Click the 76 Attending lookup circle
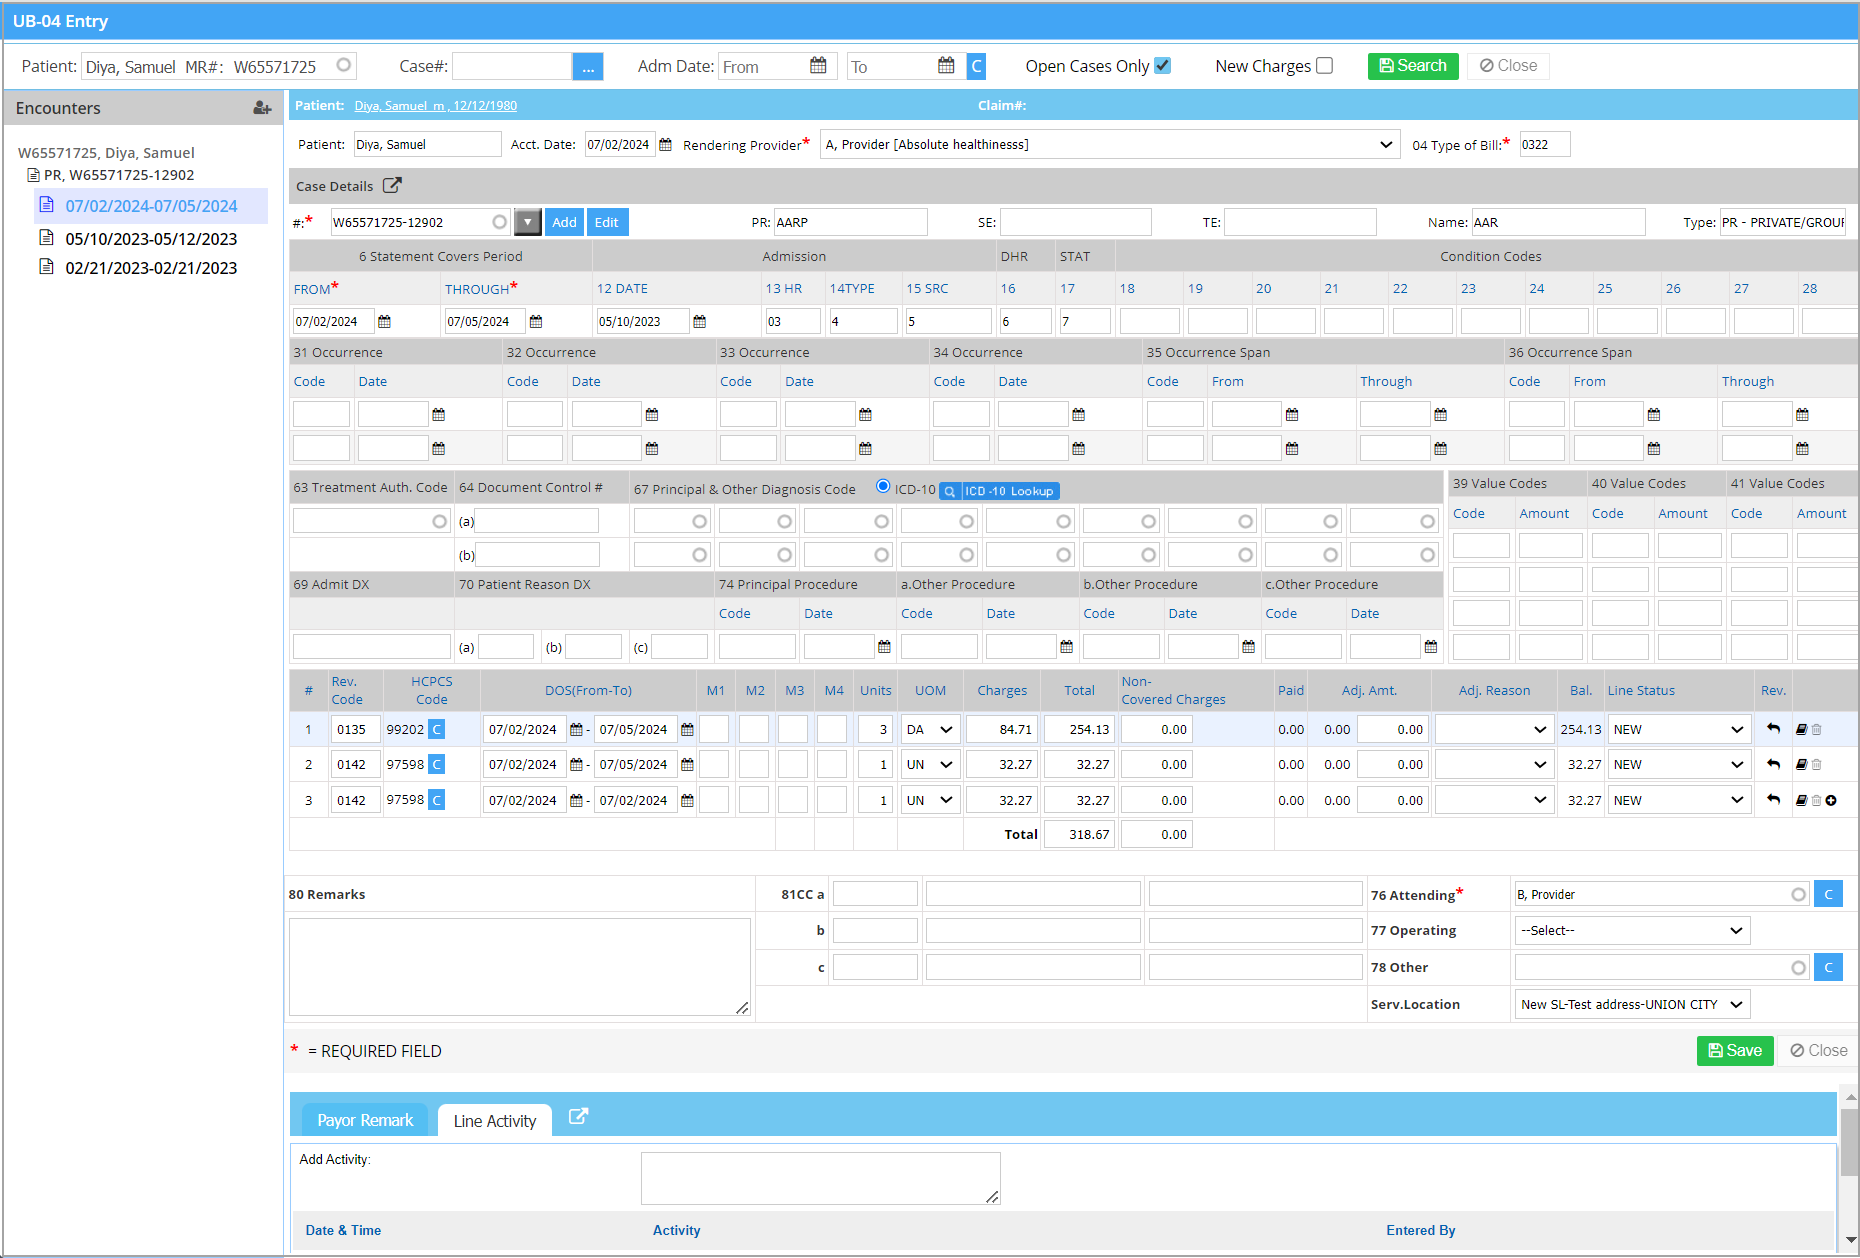Screen dimensions: 1860x1258 [1799, 894]
